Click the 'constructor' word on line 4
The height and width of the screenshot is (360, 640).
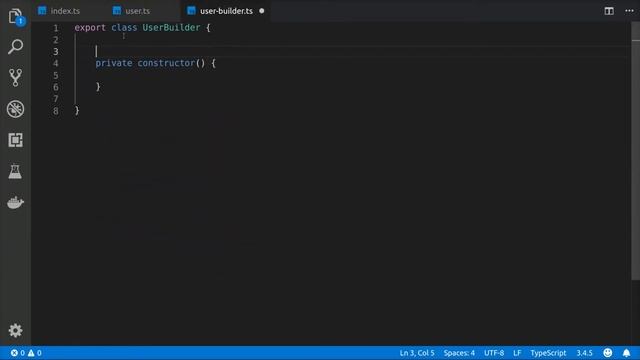(166, 63)
